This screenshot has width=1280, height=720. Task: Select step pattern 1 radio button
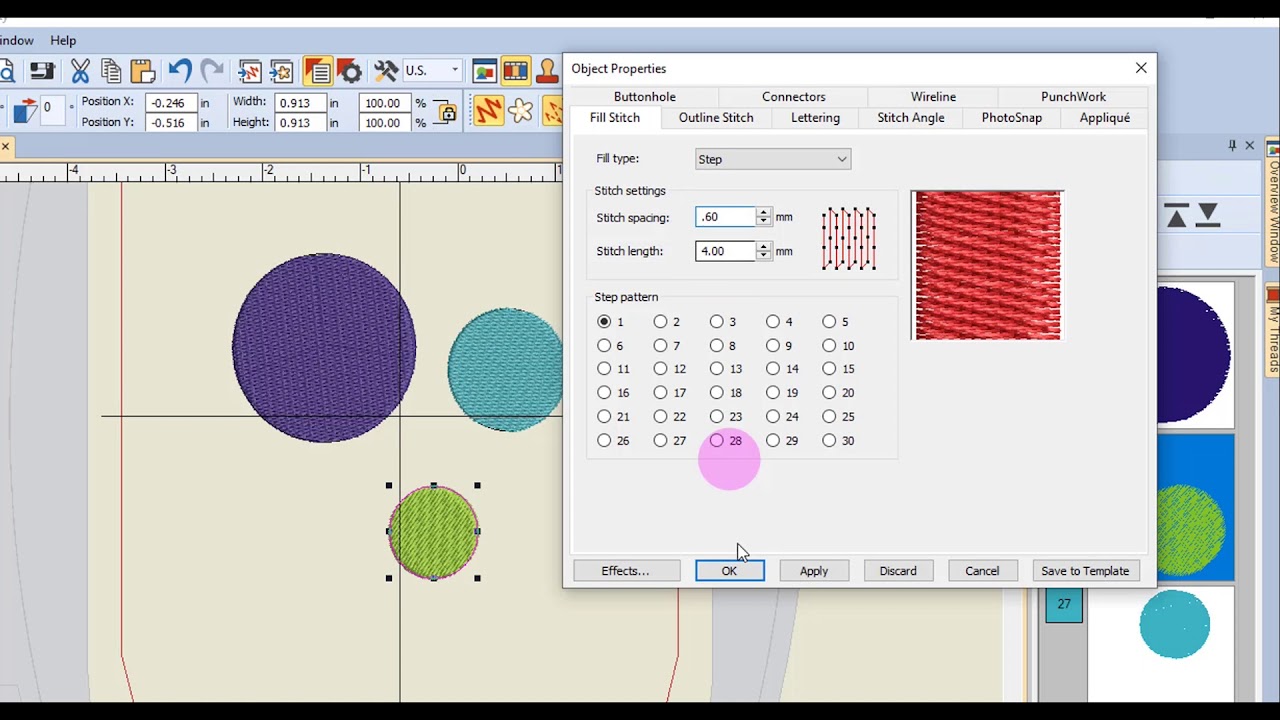coord(604,322)
